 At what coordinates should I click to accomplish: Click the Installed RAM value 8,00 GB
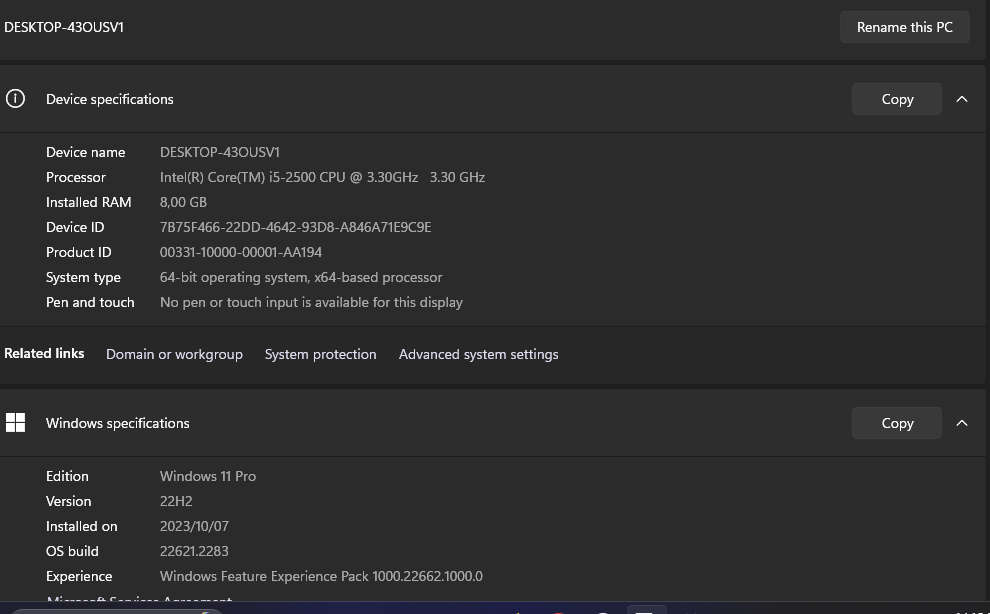(x=183, y=202)
